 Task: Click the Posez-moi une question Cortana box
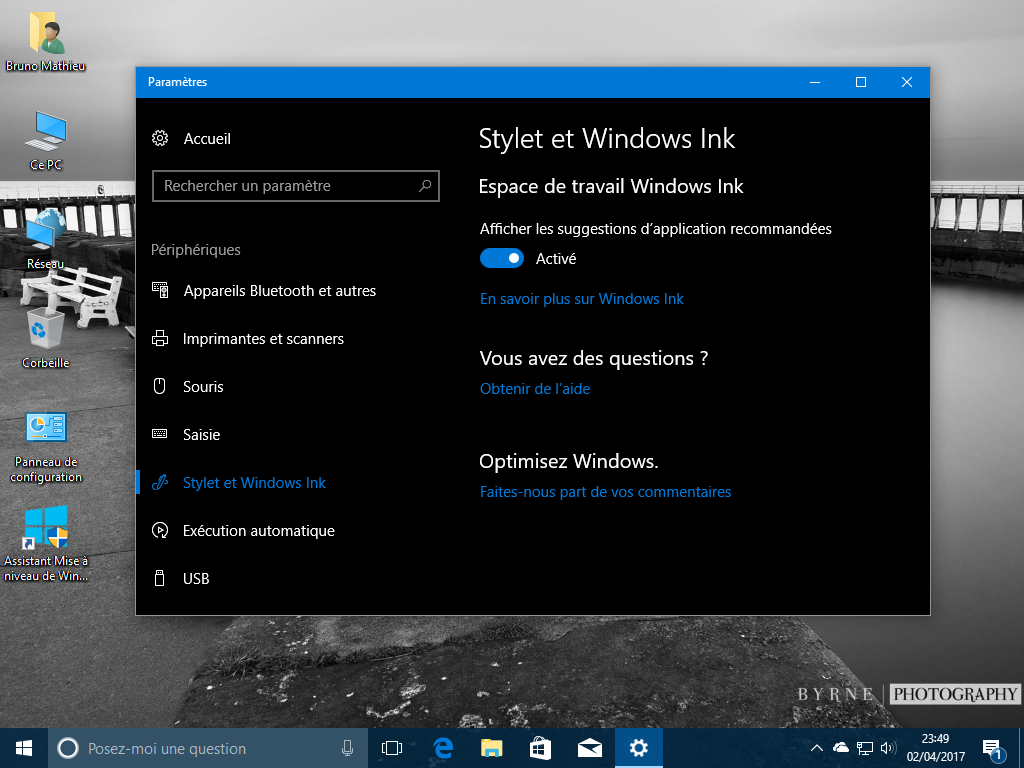pos(206,748)
